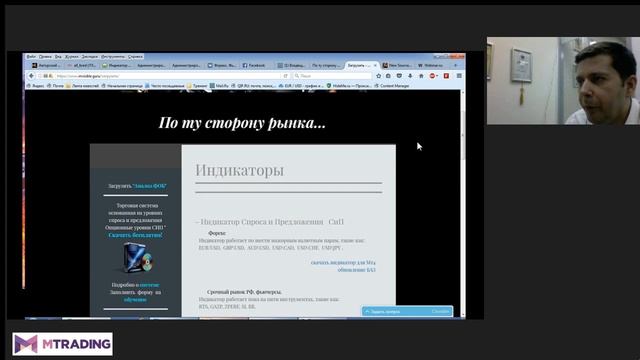Reload the page from the address bar

[x=286, y=76]
